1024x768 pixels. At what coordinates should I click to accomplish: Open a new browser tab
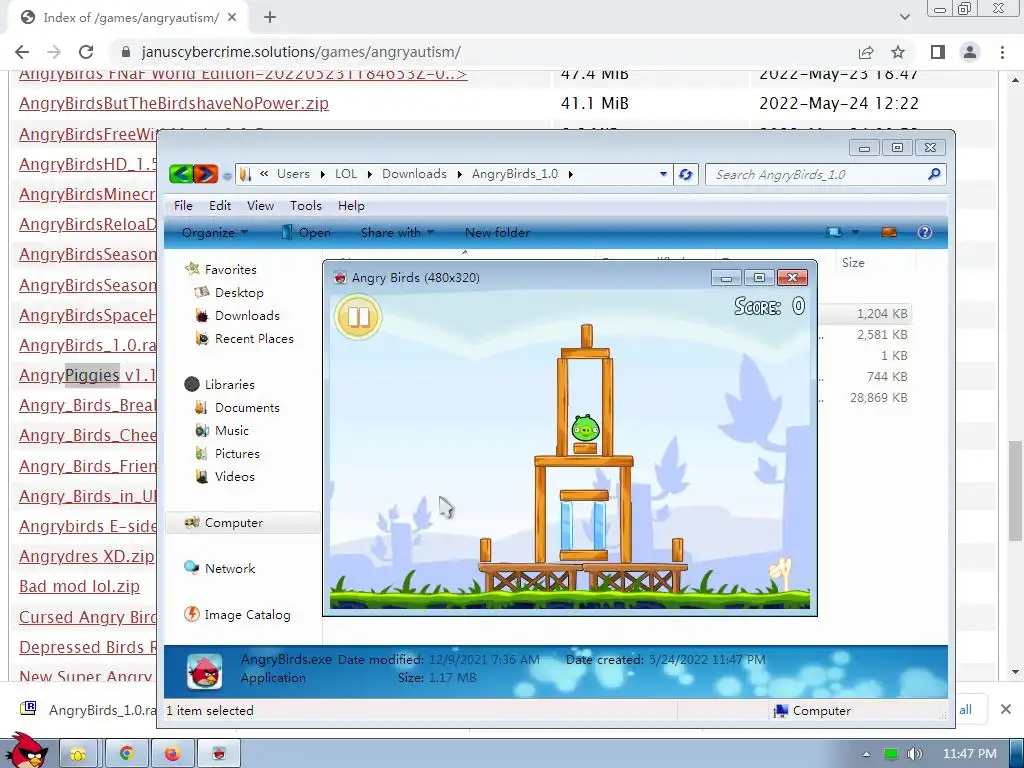tap(270, 18)
